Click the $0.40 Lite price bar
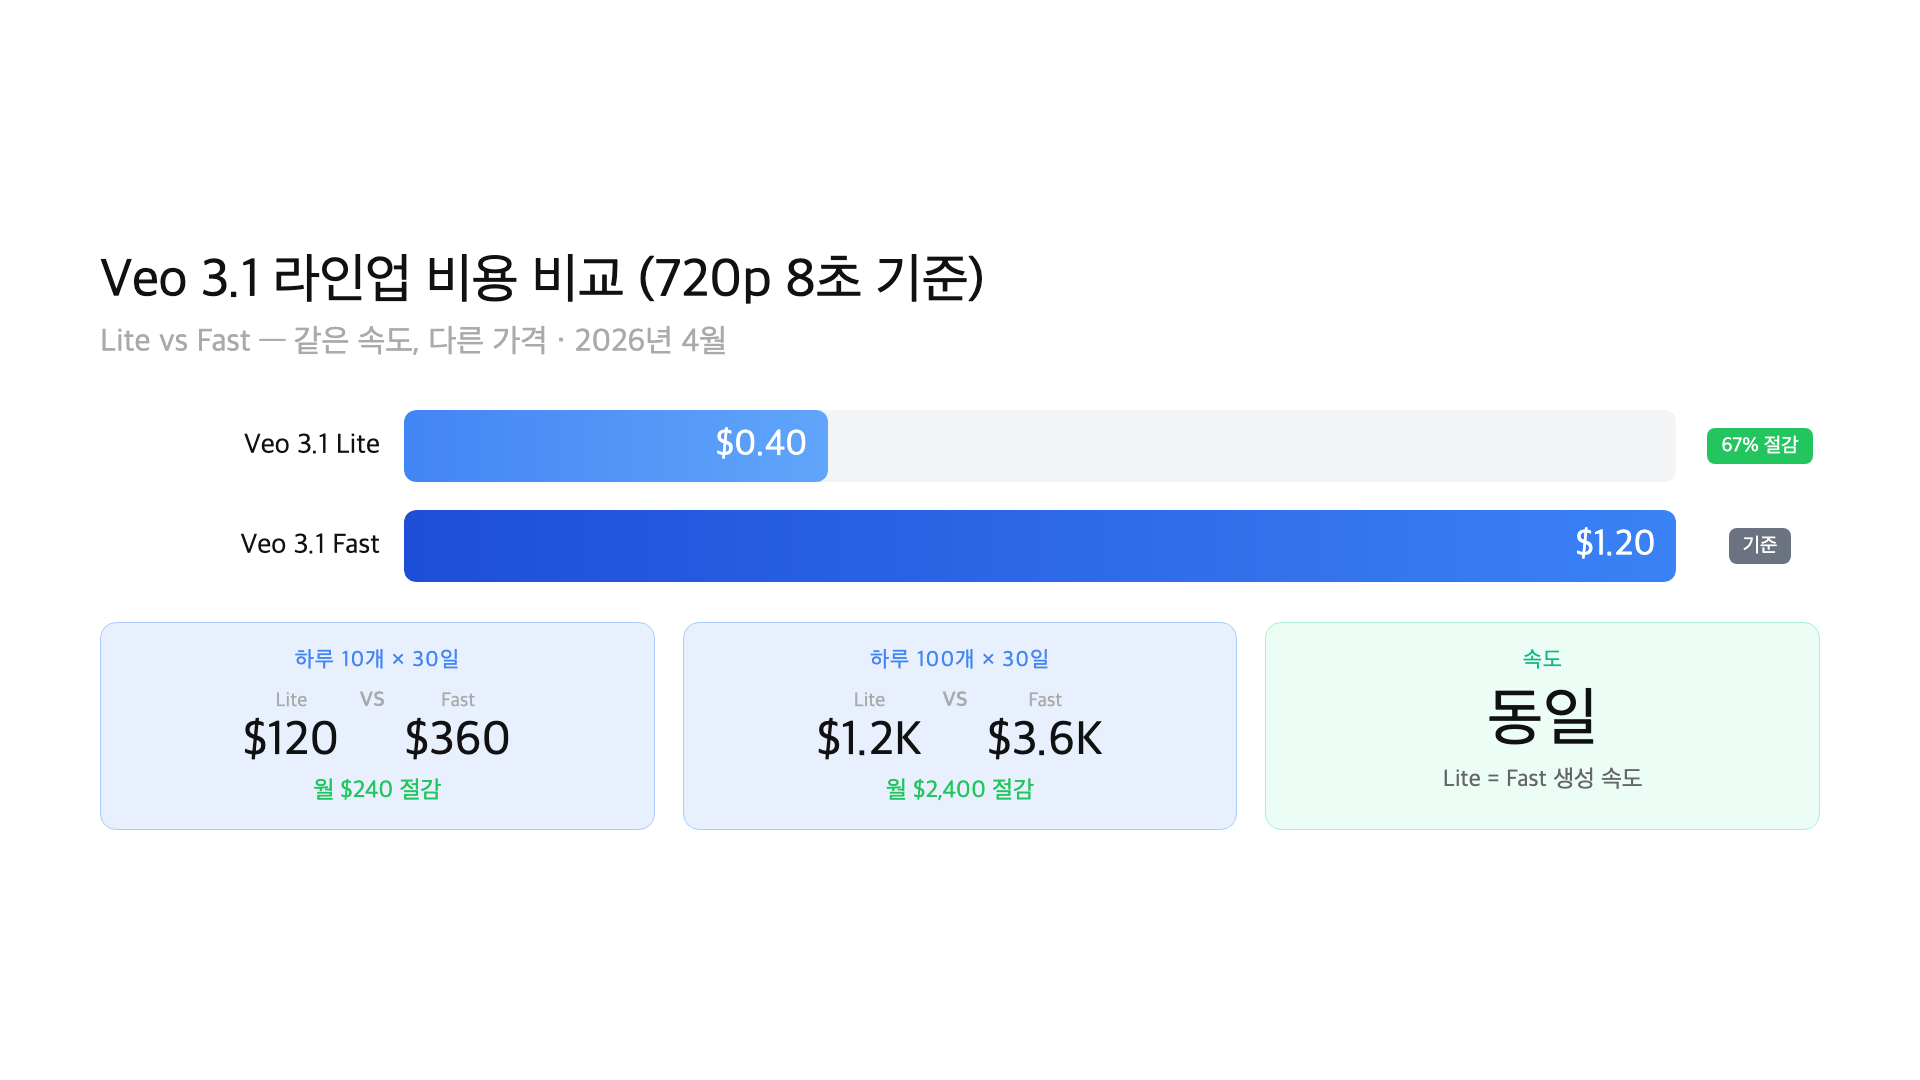Viewport: 1920px width, 1080px height. (x=615, y=445)
